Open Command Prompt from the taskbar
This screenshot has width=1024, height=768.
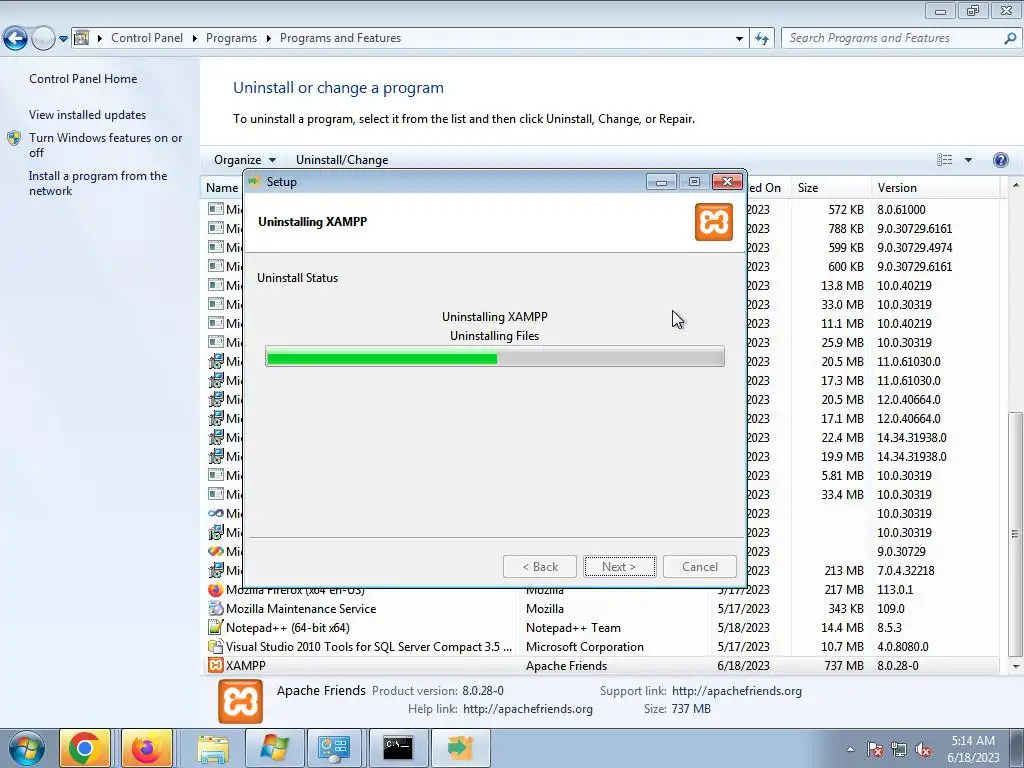397,748
